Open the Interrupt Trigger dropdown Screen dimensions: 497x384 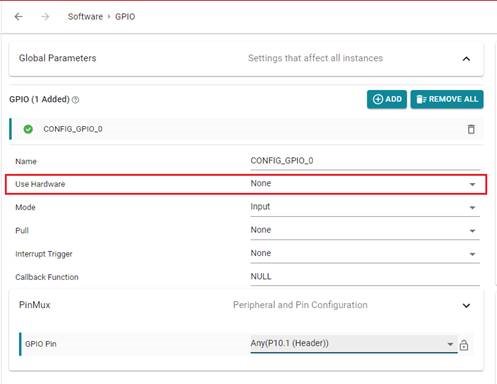pos(365,254)
